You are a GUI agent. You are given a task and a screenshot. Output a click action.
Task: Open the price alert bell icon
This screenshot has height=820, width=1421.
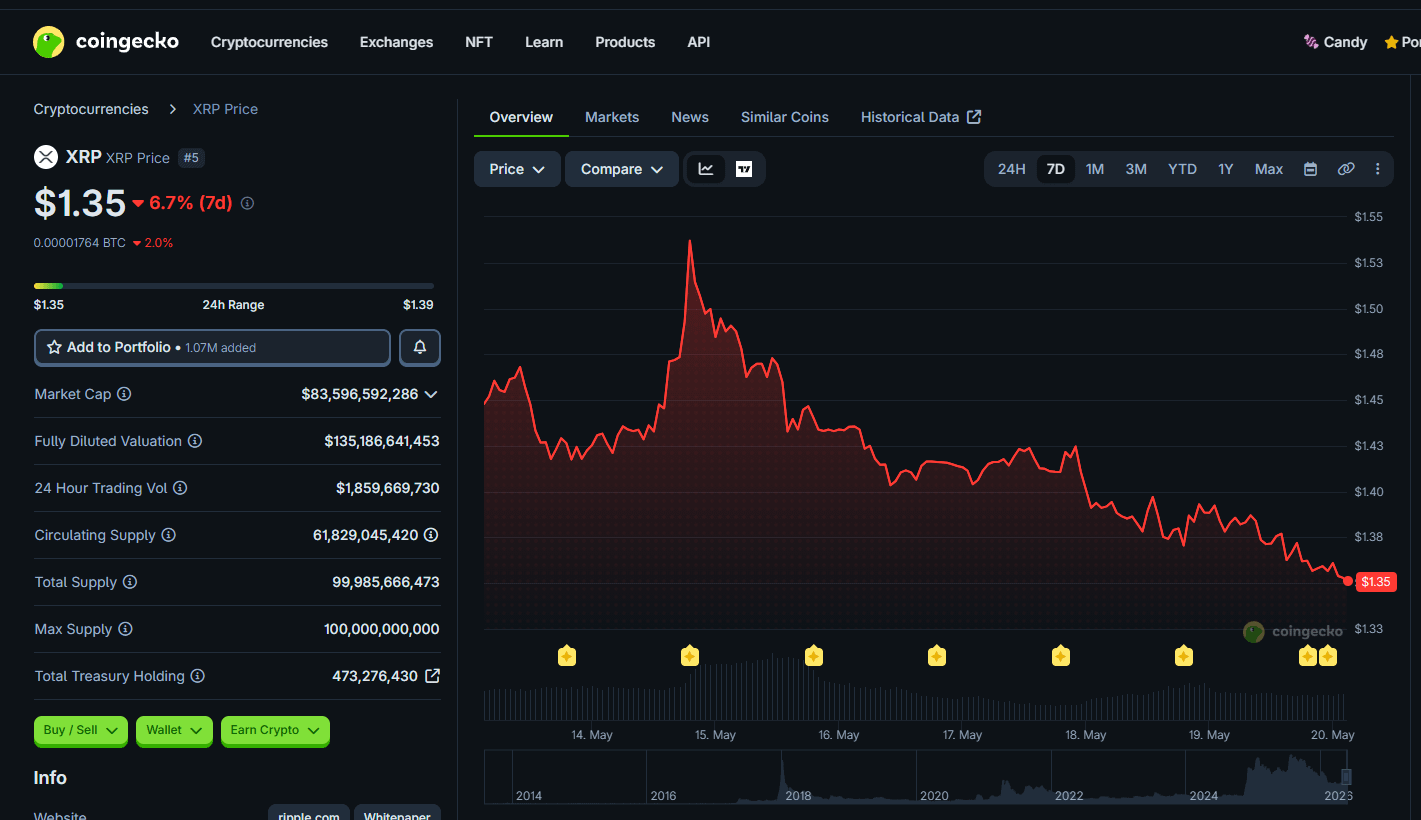[x=420, y=347]
